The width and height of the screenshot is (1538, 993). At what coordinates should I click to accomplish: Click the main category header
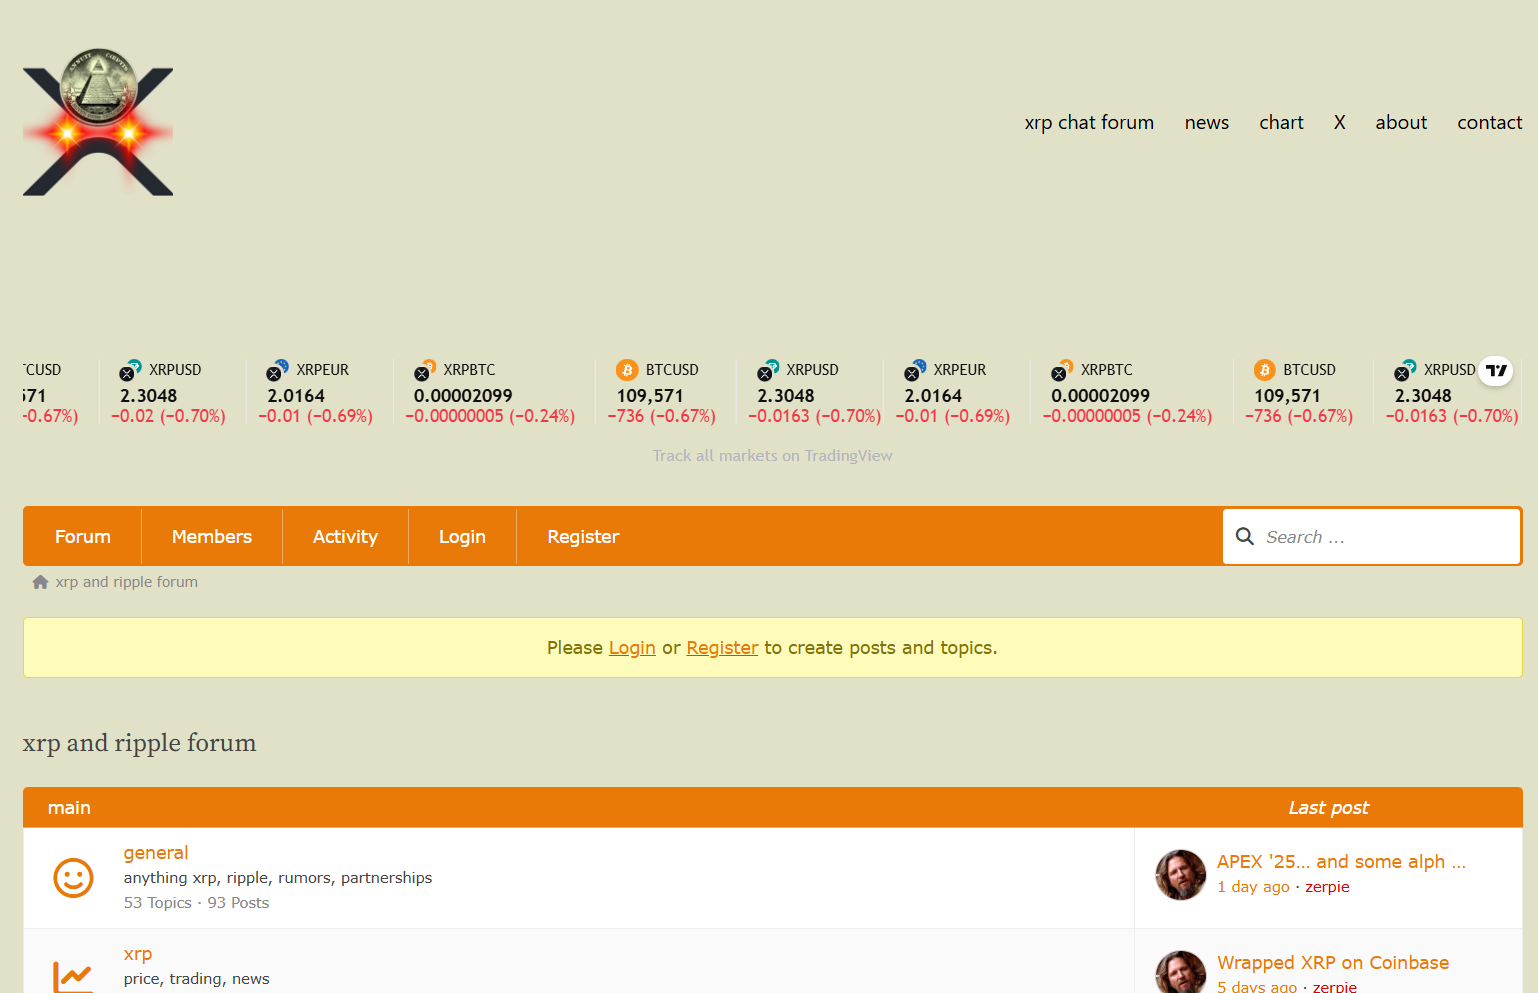click(69, 808)
